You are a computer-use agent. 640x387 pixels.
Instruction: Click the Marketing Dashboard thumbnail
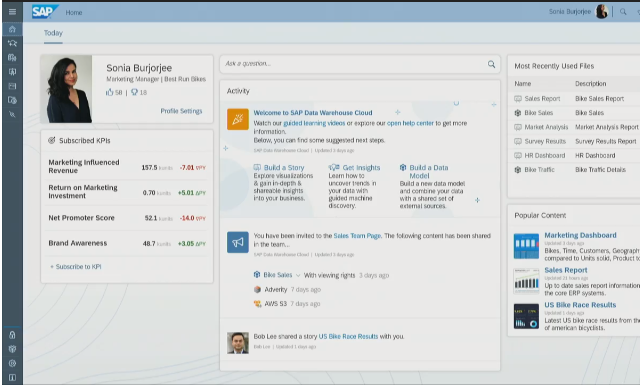point(526,246)
